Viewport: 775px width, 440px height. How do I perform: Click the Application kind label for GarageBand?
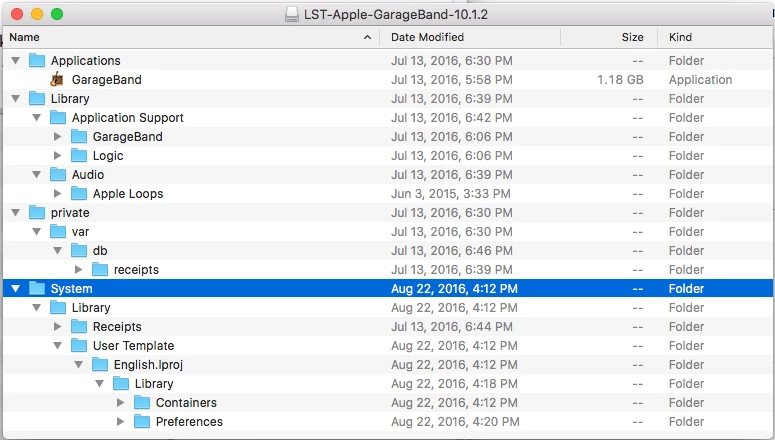[x=700, y=80]
